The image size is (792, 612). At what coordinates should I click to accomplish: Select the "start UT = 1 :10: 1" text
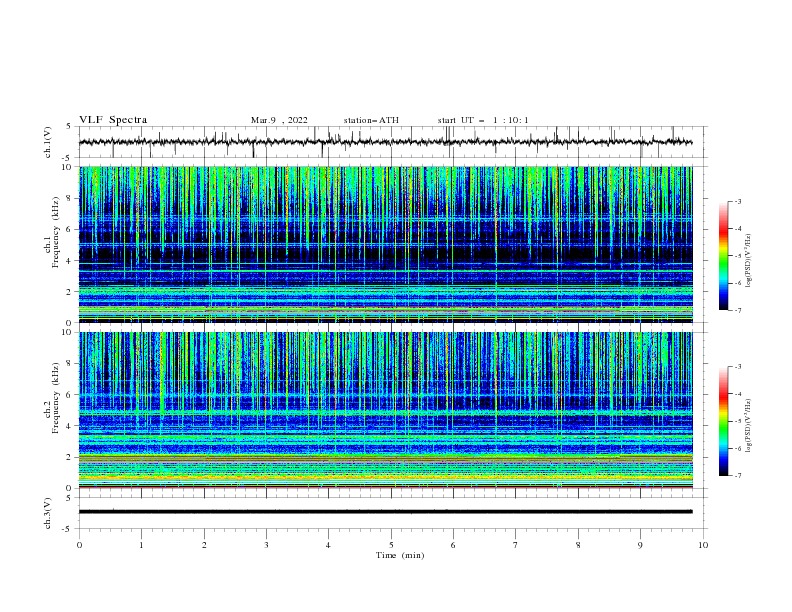tap(483, 120)
